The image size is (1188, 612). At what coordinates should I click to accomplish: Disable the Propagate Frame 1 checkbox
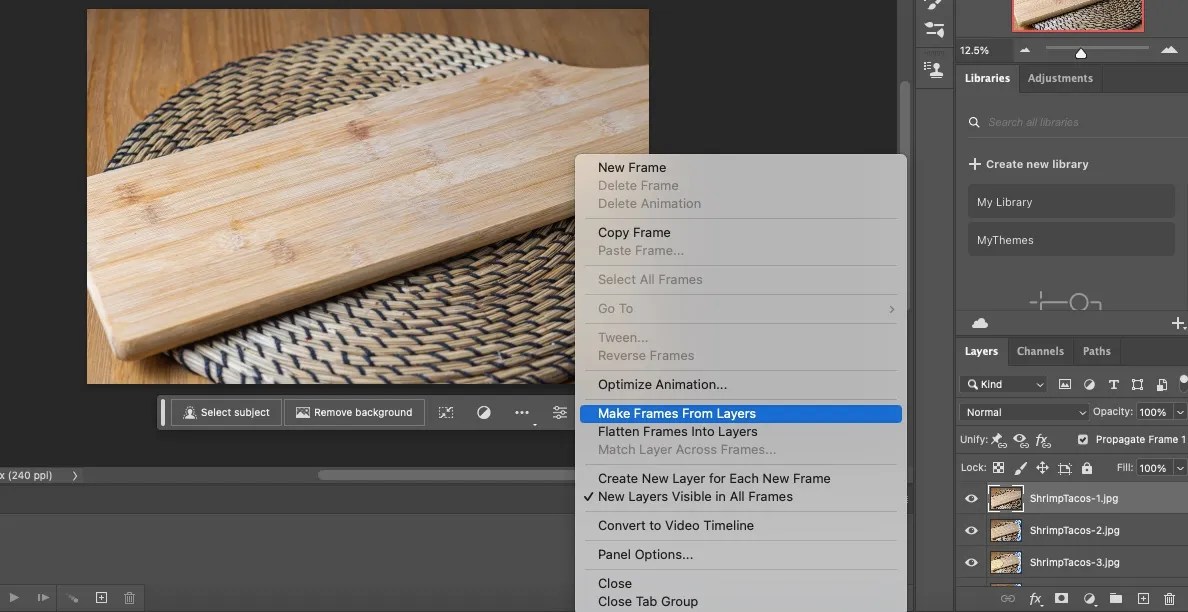point(1083,440)
